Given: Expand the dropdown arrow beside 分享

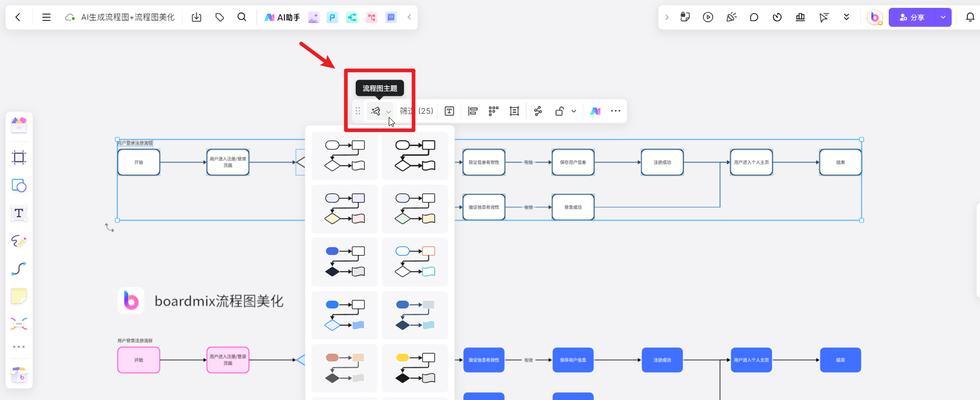Looking at the screenshot, I should point(943,17).
